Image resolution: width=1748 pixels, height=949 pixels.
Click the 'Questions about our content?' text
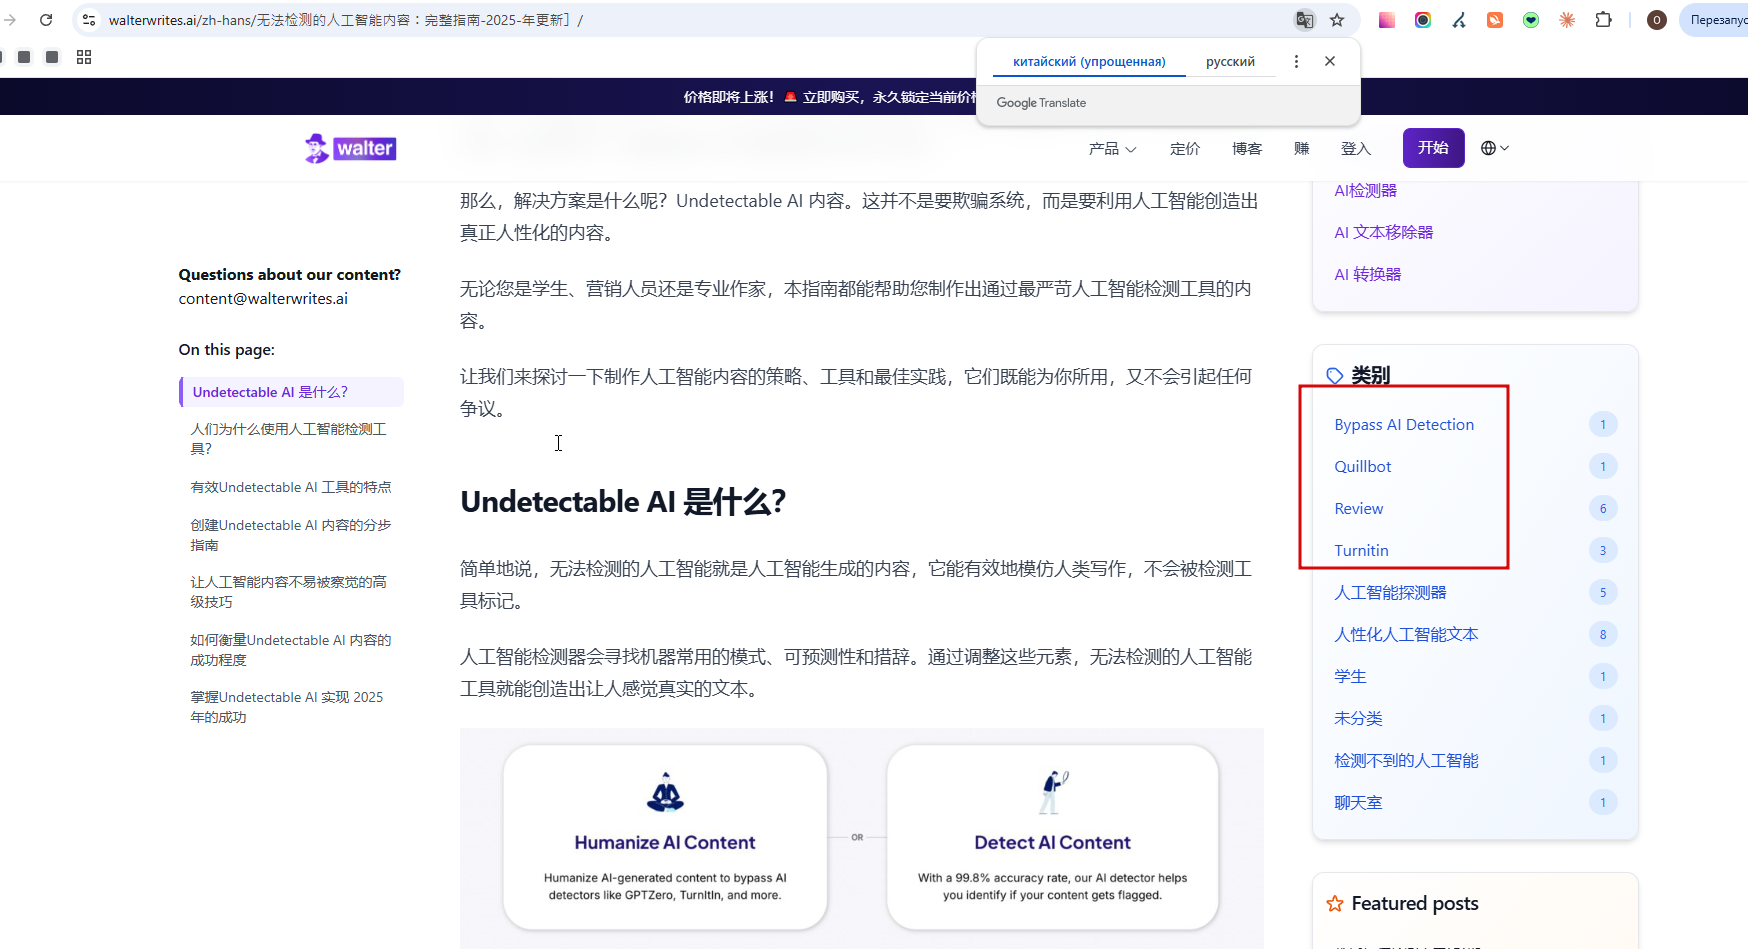coord(290,275)
